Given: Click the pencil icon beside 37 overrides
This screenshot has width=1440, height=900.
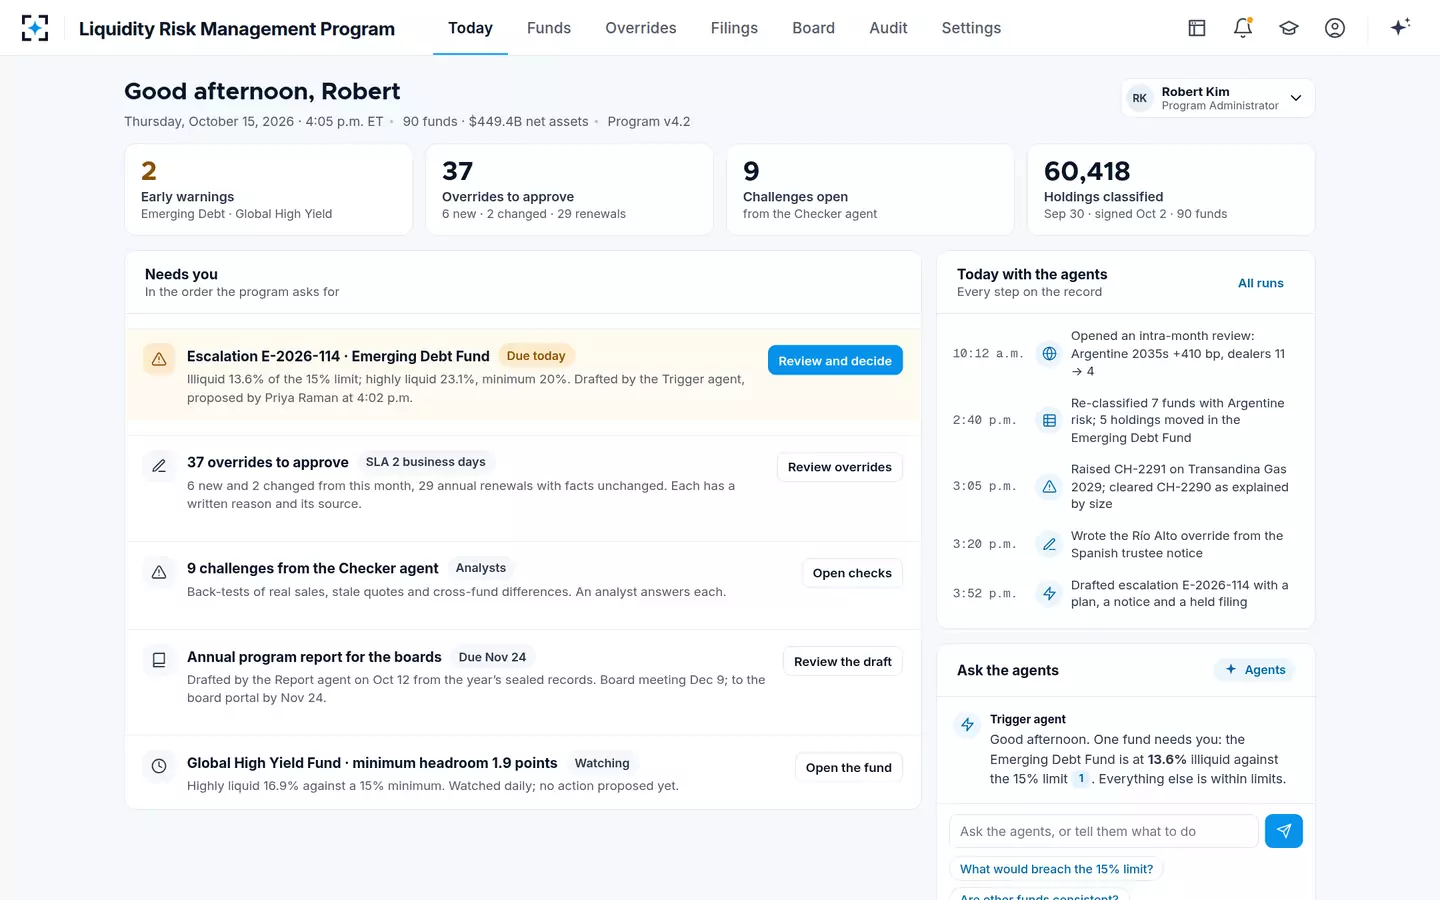Looking at the screenshot, I should (x=159, y=466).
